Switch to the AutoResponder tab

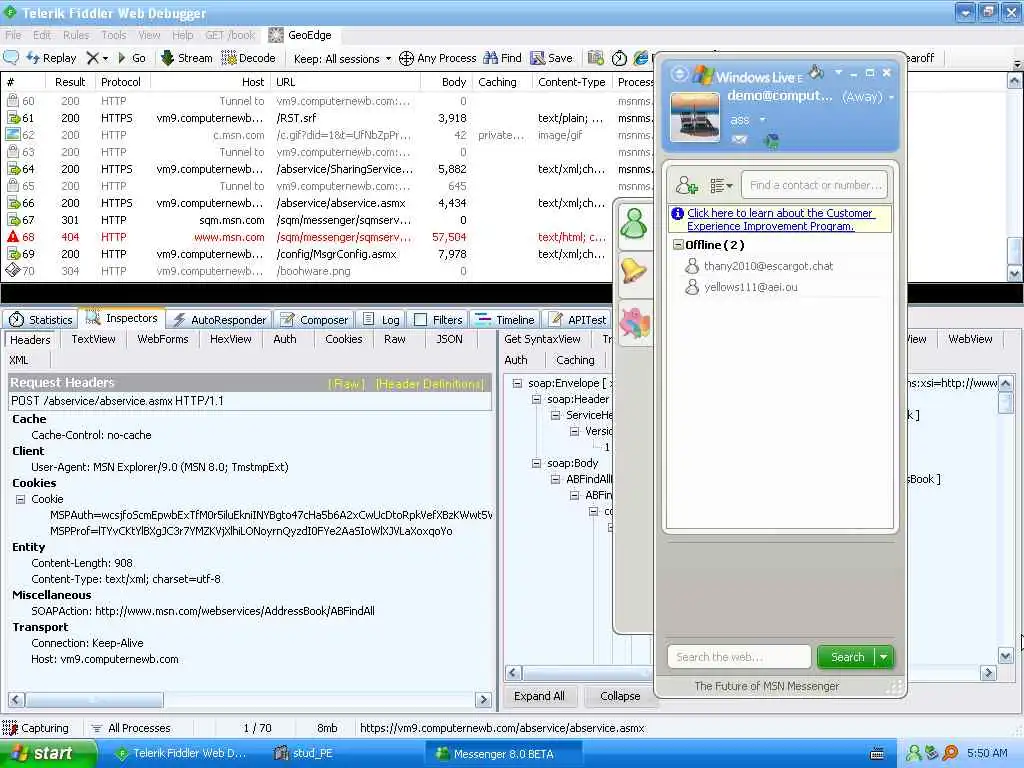pos(219,319)
